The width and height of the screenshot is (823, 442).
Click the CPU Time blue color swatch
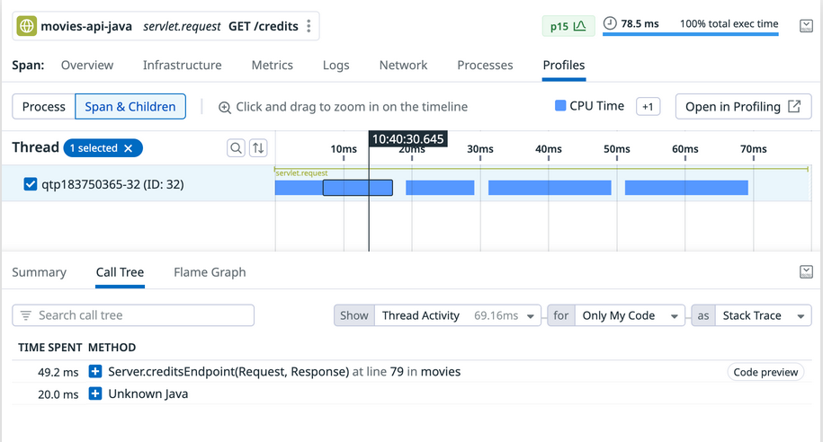(560, 106)
